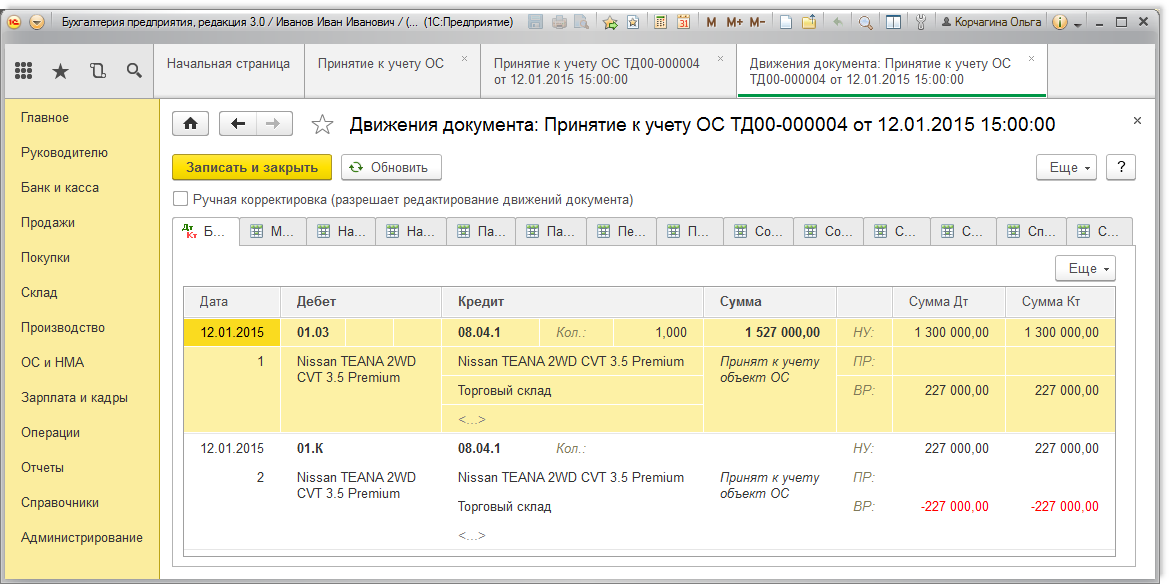This screenshot has width=1169, height=584.
Task: Navigate back with the left arrow
Action: tap(237, 124)
